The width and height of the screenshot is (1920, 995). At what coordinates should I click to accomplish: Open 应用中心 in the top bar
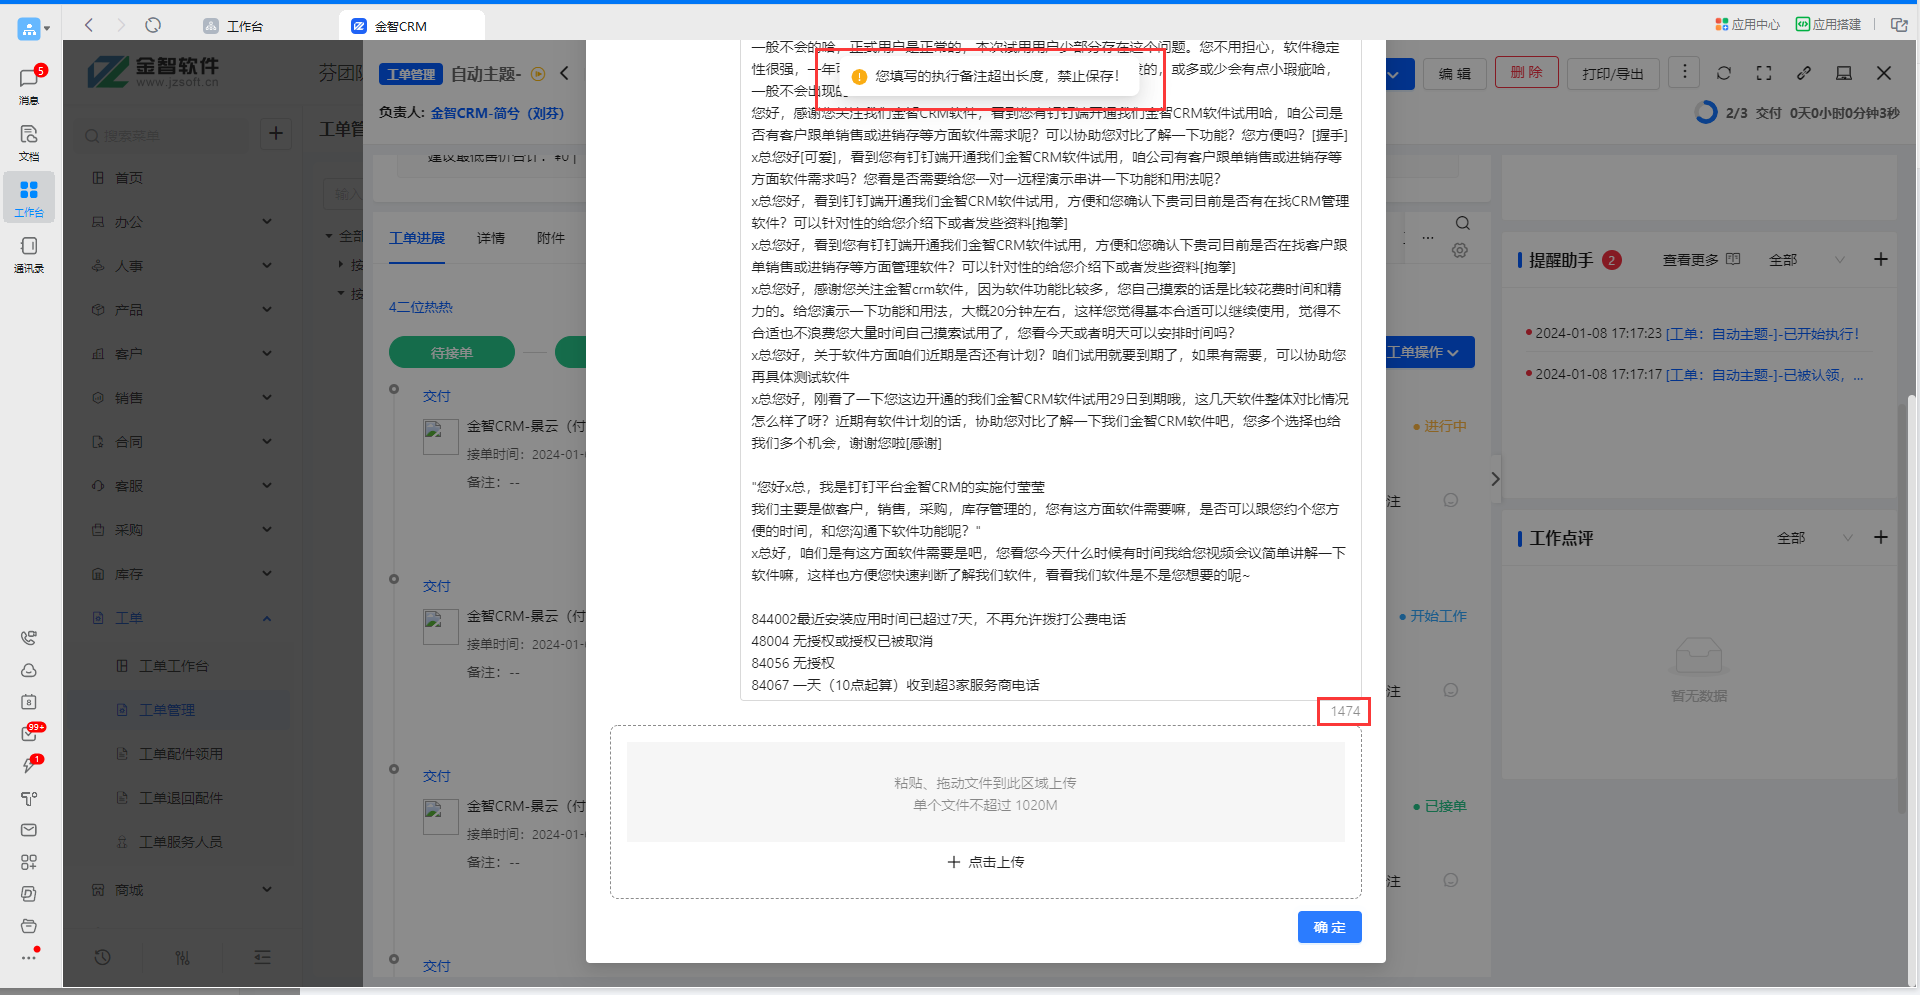coord(1748,24)
